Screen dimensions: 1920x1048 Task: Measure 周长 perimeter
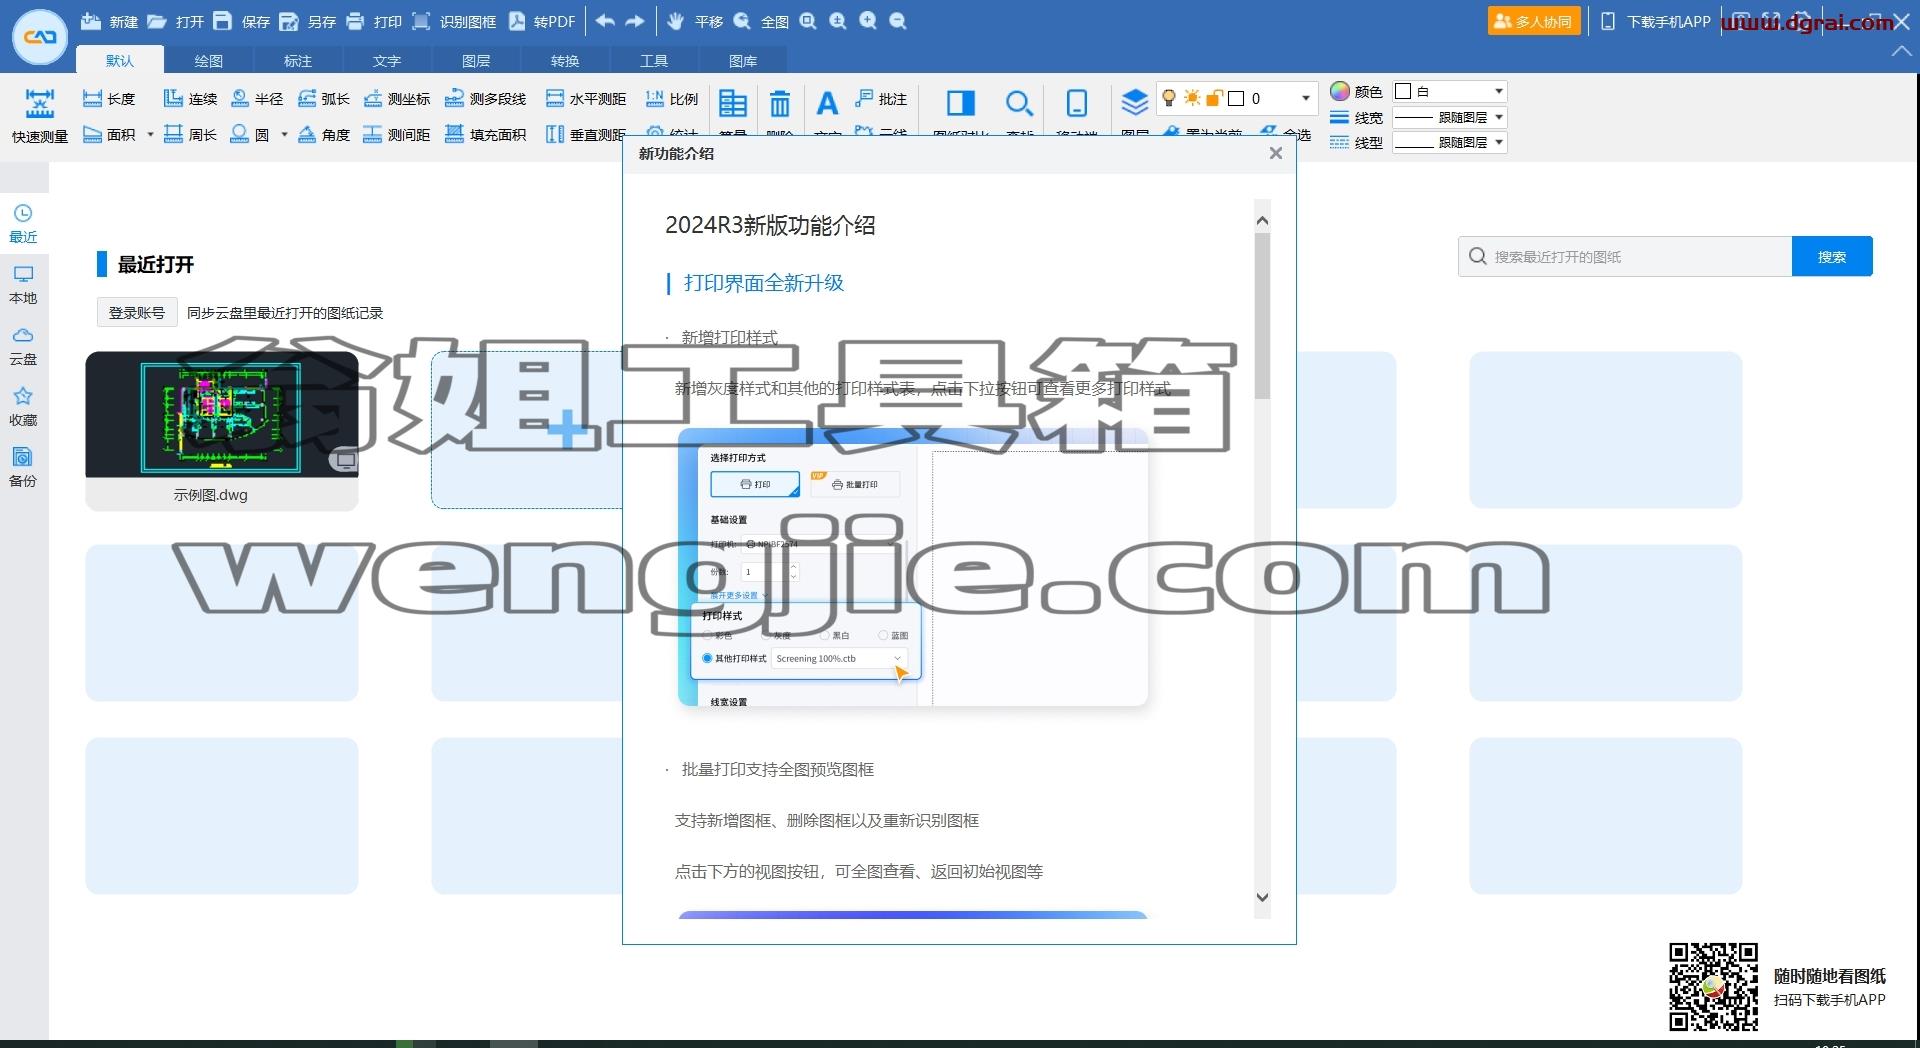(190, 134)
